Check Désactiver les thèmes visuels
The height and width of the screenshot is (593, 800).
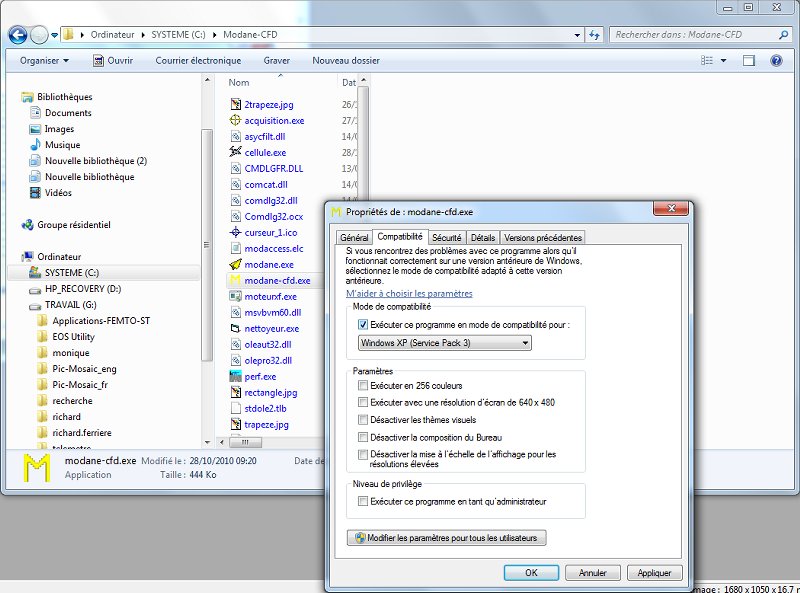(x=363, y=419)
